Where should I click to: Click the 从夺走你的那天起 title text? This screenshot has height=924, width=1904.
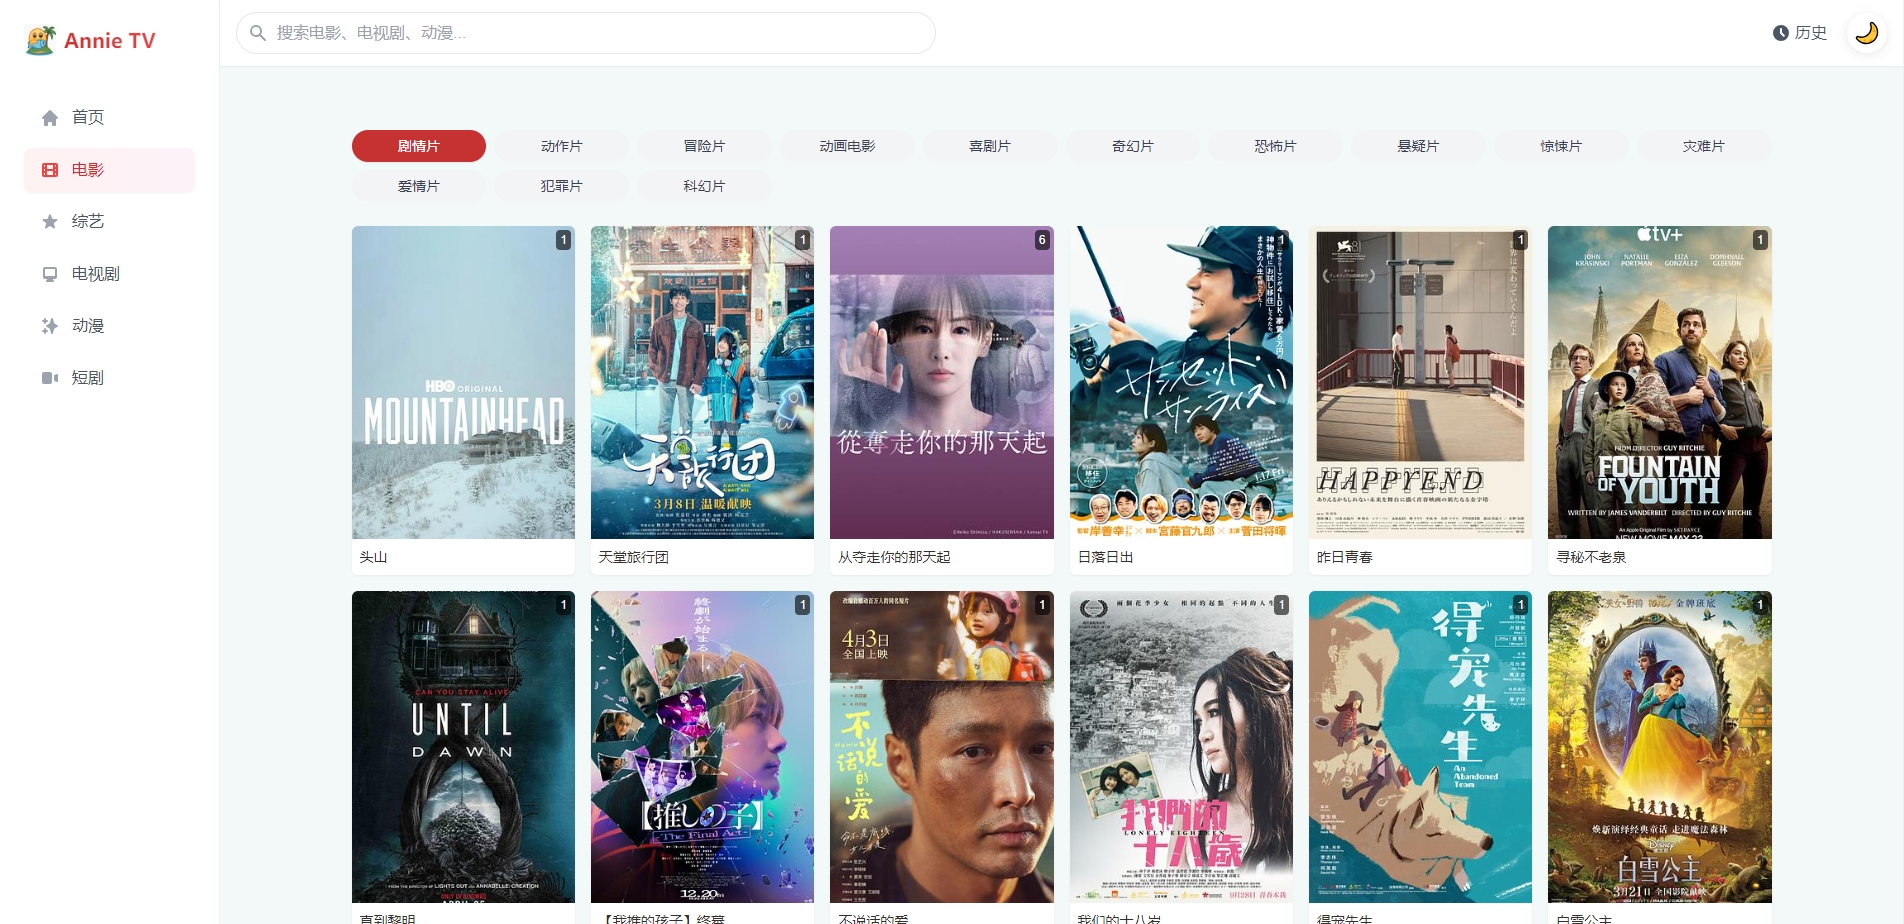click(894, 557)
